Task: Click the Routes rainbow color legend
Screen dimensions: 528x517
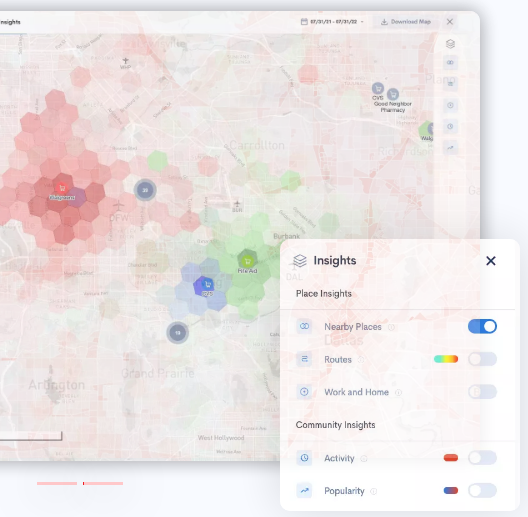Action: pos(446,359)
